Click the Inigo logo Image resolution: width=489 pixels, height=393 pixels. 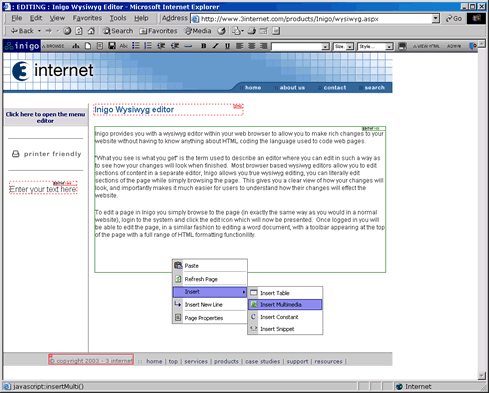22,46
